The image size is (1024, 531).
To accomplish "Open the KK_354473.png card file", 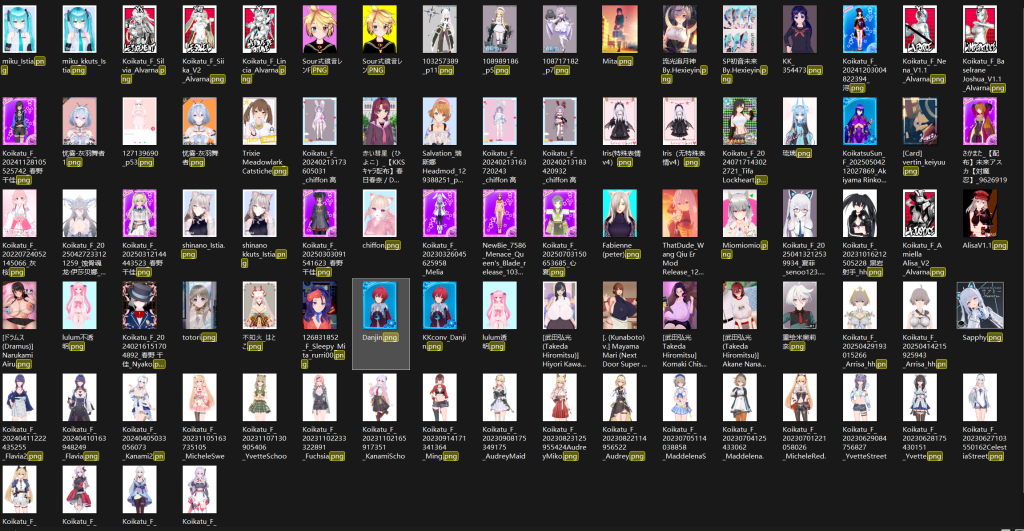I will [800, 30].
